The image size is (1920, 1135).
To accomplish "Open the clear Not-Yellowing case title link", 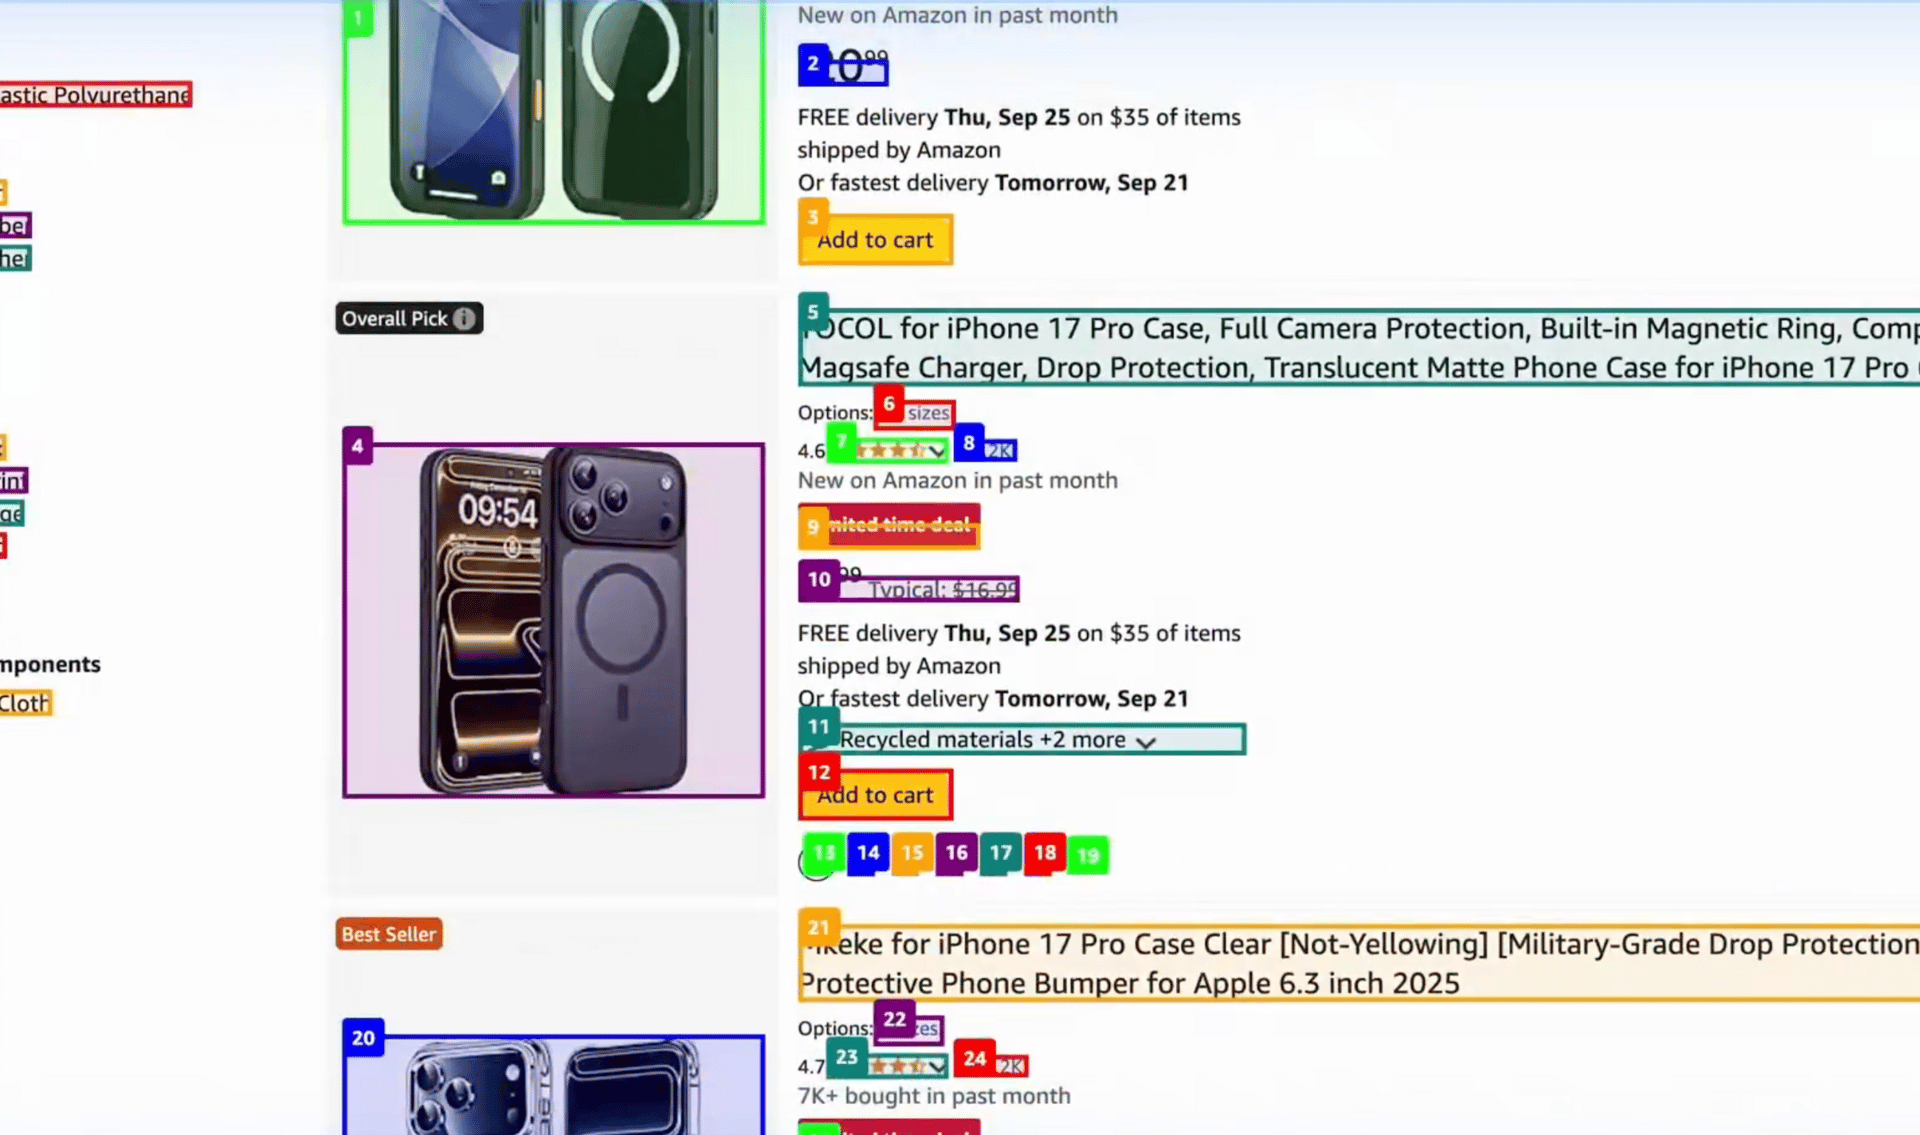I will 1359,963.
